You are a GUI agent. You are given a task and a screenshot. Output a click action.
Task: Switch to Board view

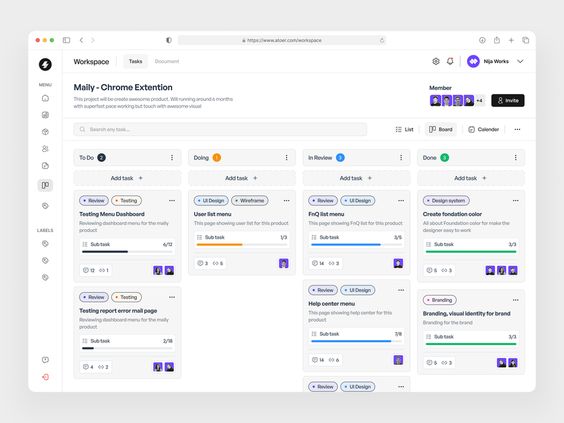[441, 129]
